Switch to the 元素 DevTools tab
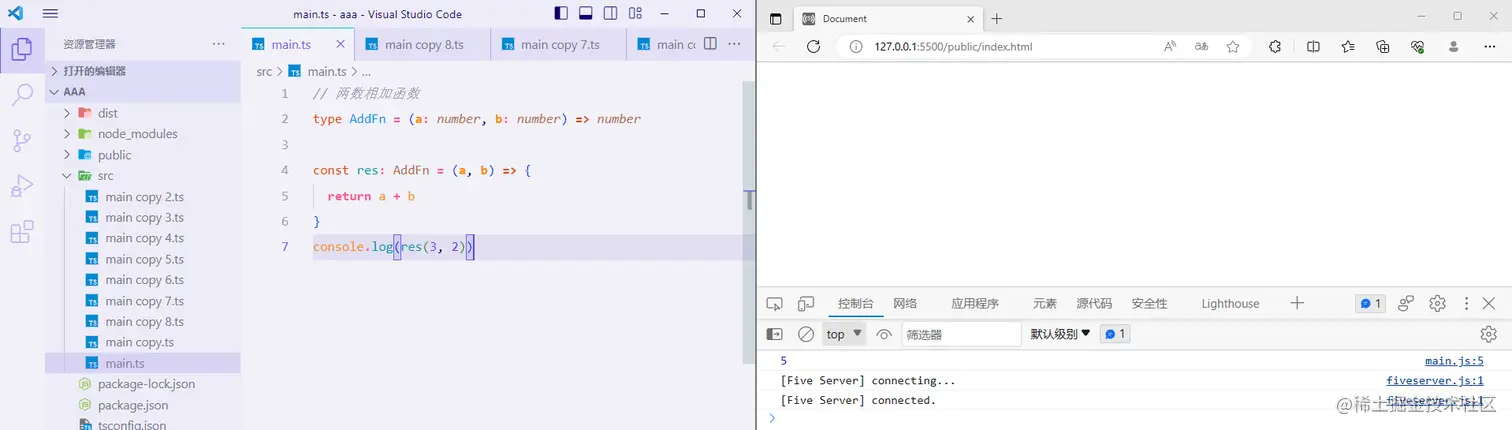 [1045, 304]
